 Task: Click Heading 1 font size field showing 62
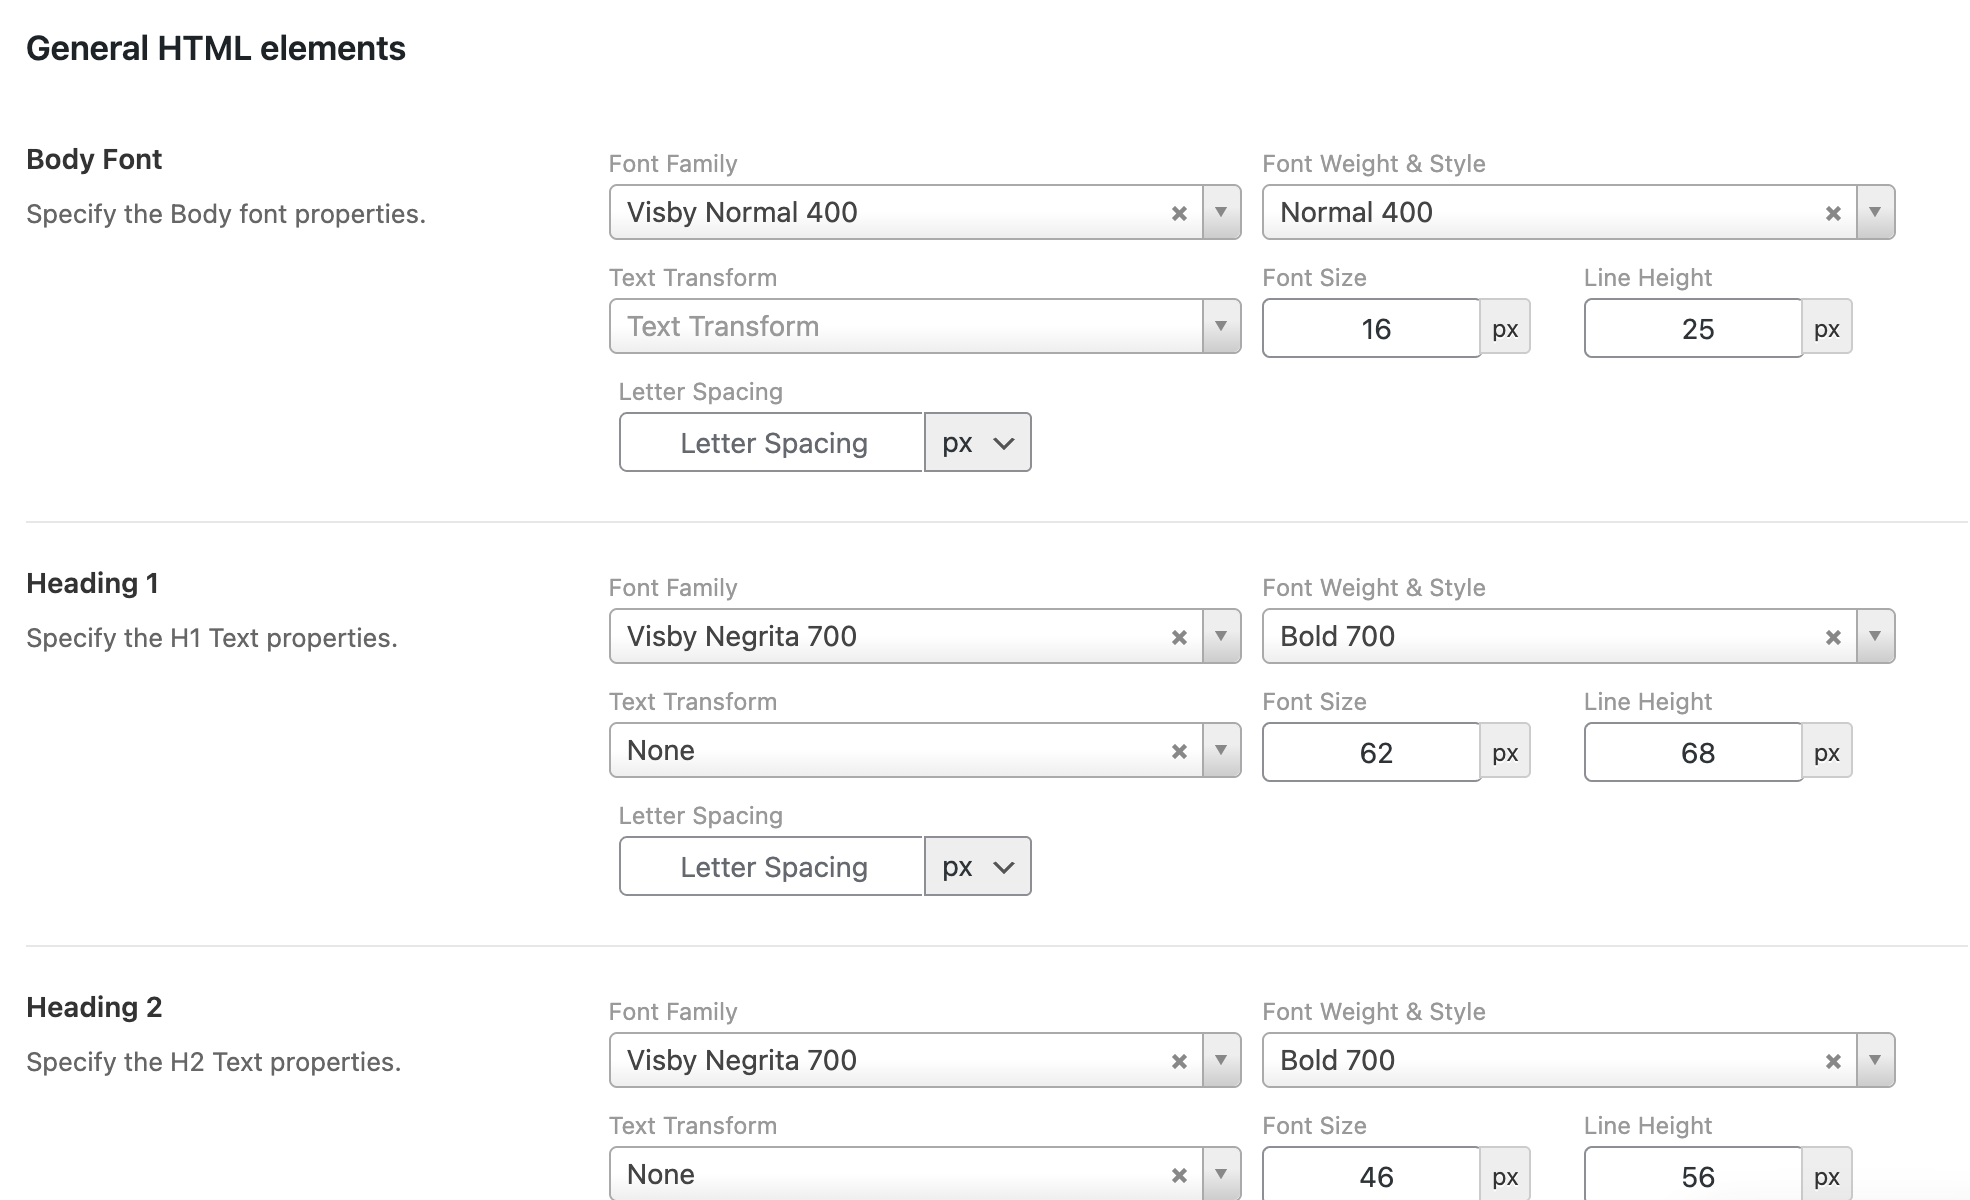point(1371,752)
